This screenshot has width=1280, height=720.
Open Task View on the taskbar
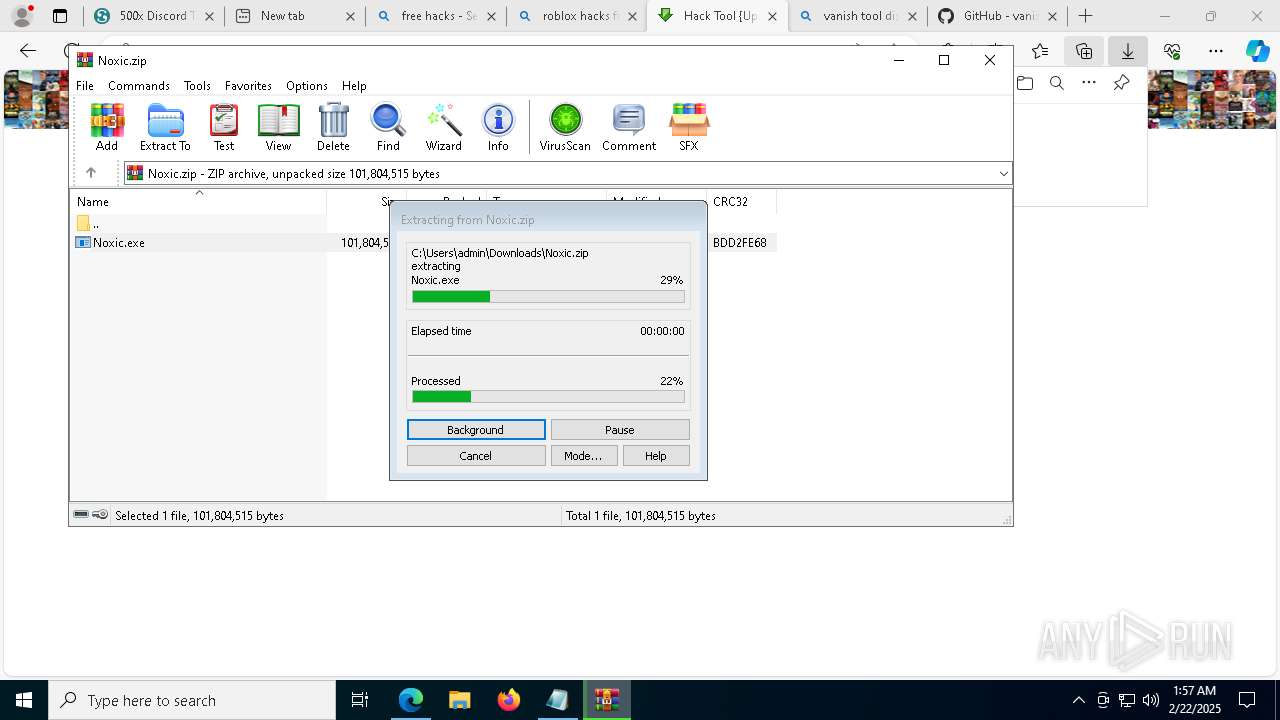(x=361, y=700)
